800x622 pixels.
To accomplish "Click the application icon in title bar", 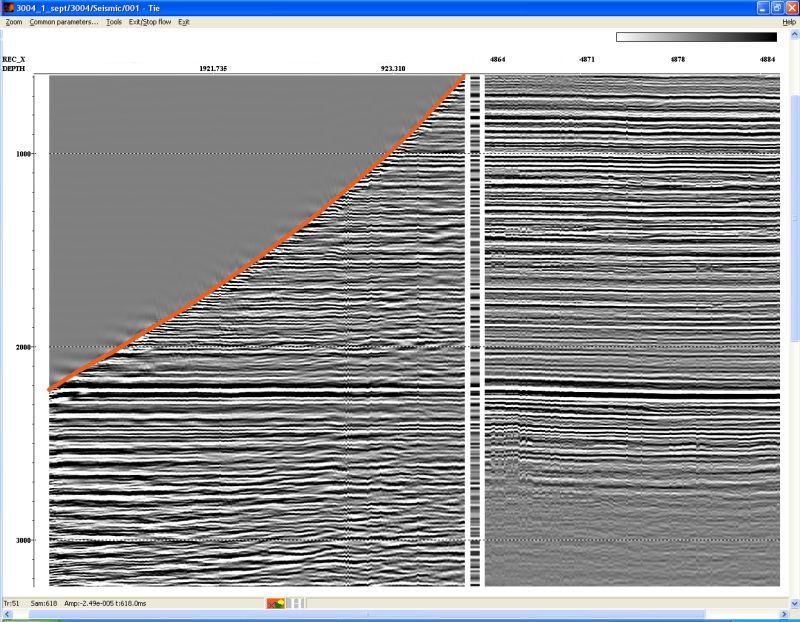I will (x=8, y=8).
